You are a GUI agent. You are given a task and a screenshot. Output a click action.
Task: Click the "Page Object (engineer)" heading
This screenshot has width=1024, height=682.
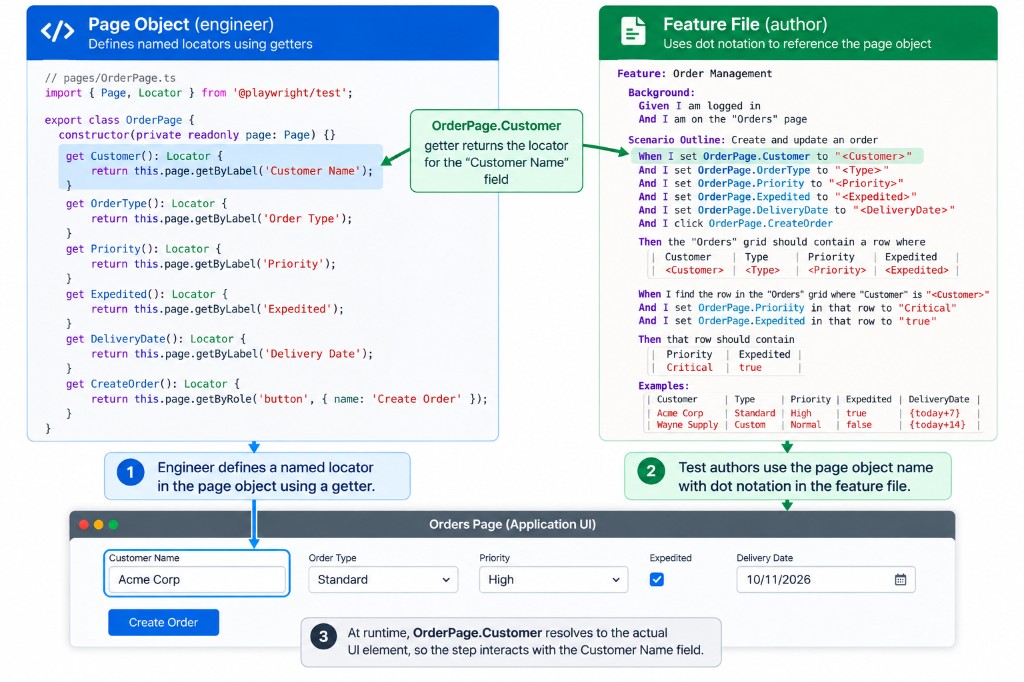(x=181, y=24)
